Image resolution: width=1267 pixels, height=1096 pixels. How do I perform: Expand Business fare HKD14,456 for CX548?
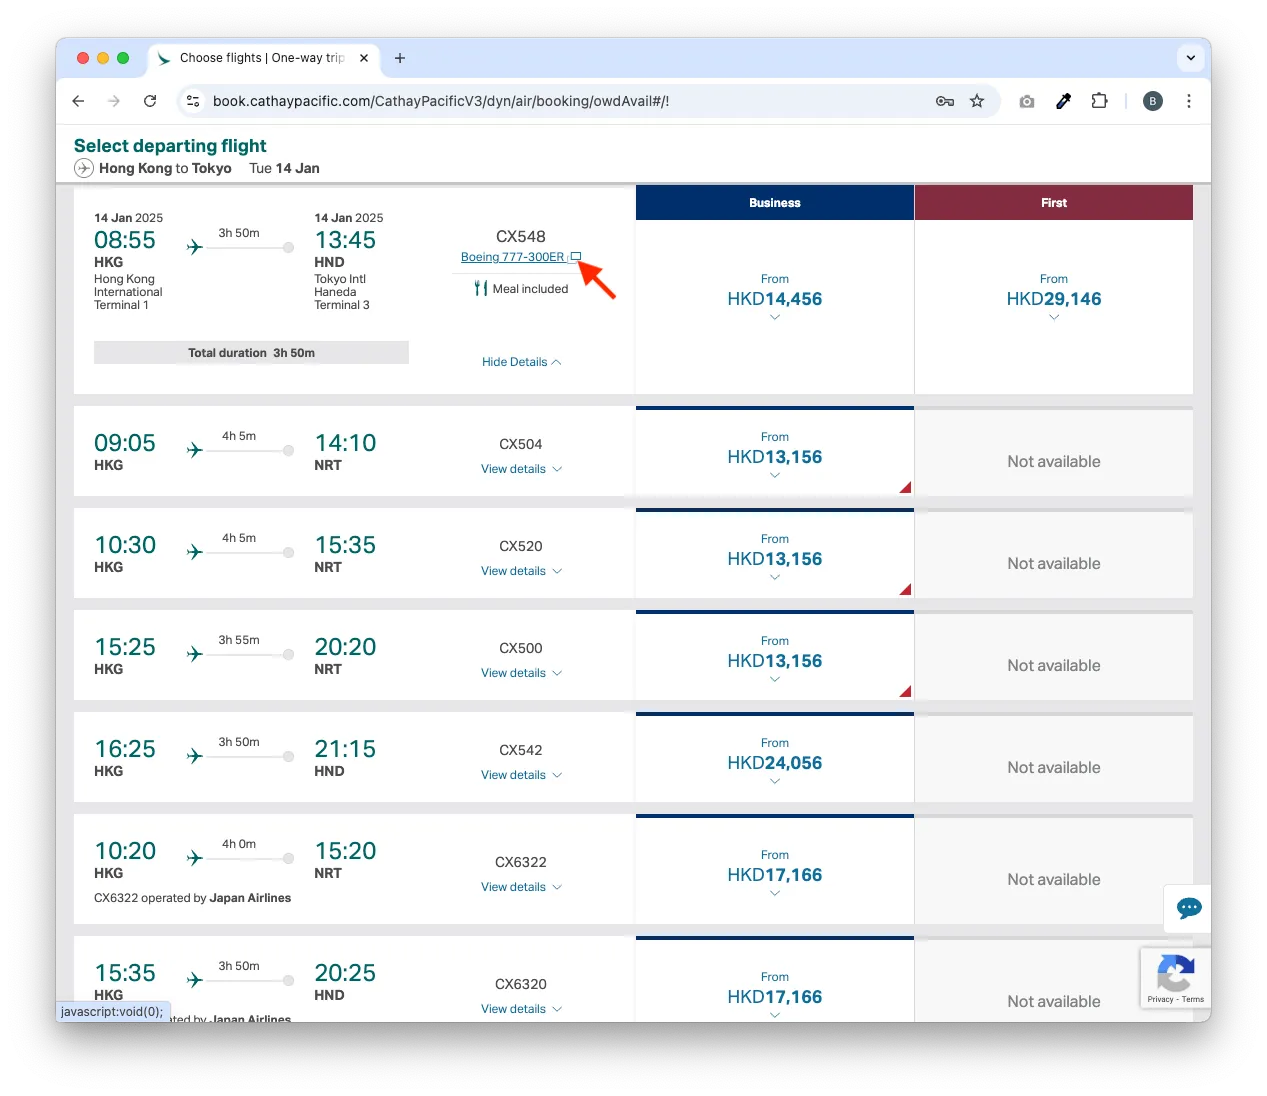[774, 299]
